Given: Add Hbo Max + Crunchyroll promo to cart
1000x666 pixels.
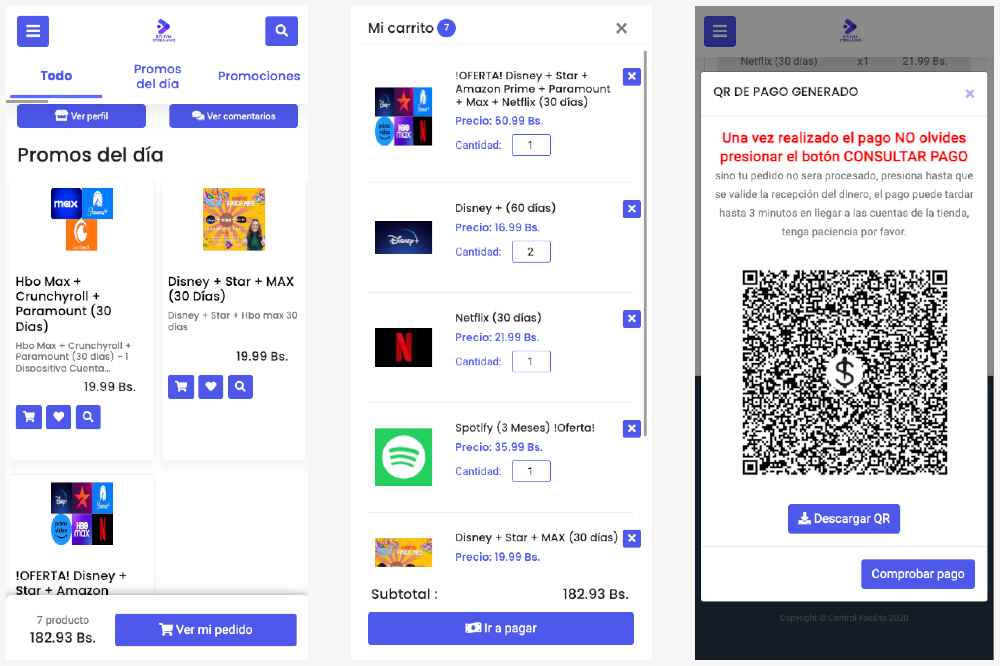Looking at the screenshot, I should [29, 417].
